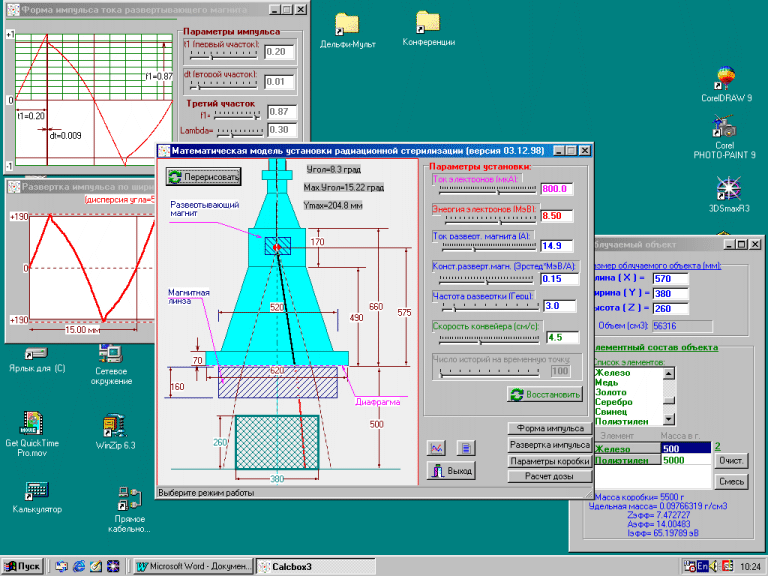Click the Восстановить restore button

coord(545,394)
